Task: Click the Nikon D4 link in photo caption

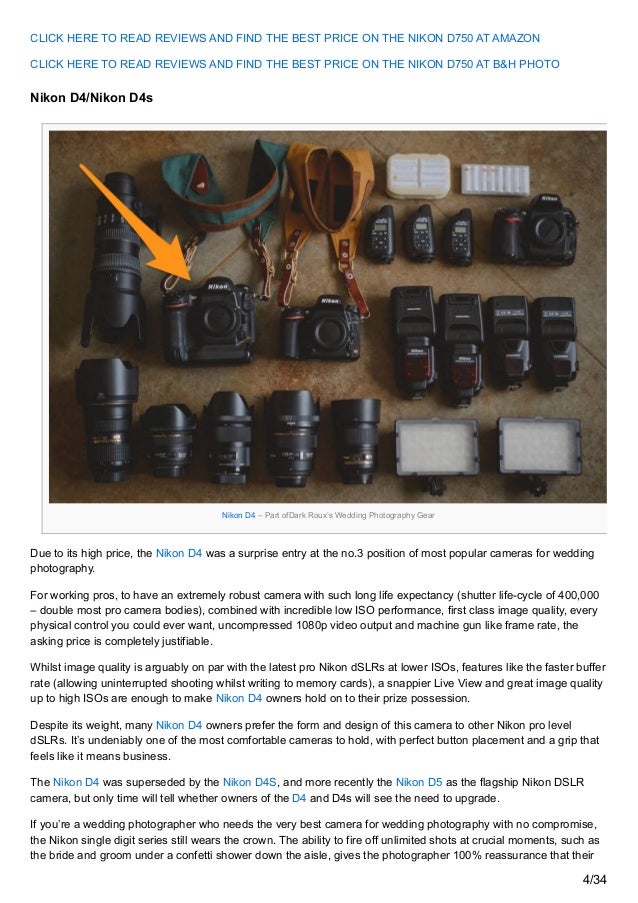Action: [x=238, y=515]
